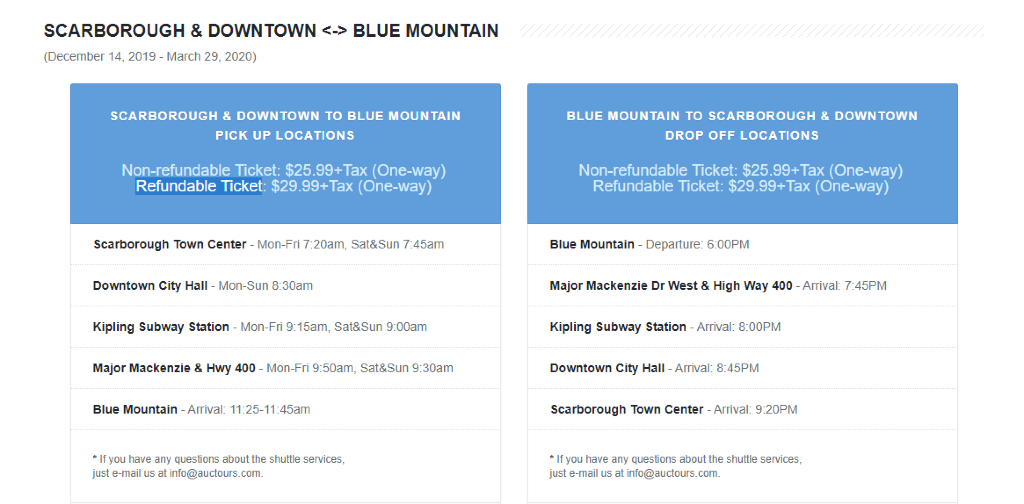Select the Scarborough Town Center pickup row

click(285, 245)
